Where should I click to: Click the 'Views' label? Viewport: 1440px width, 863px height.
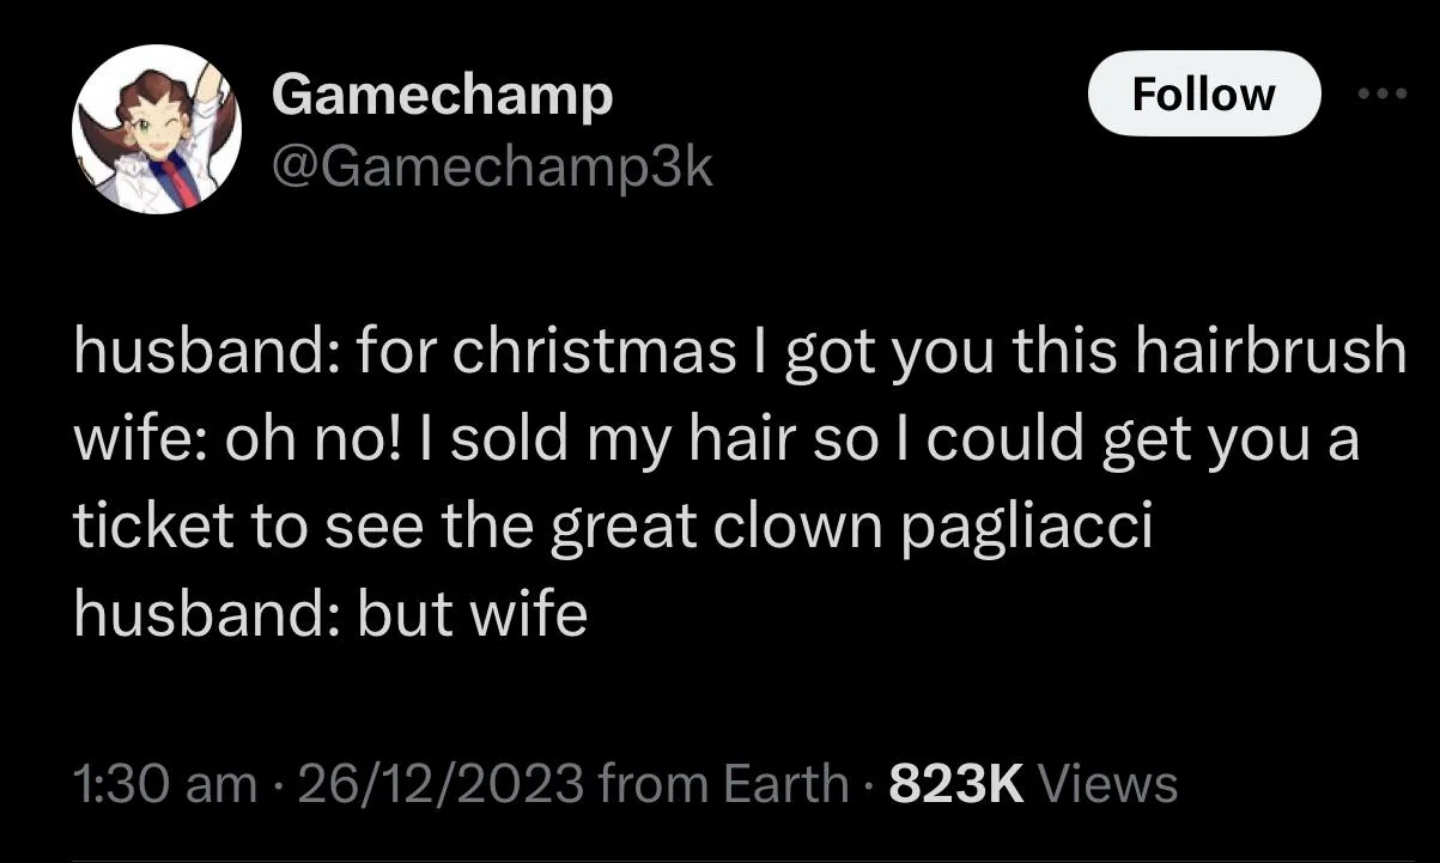(x=1109, y=784)
